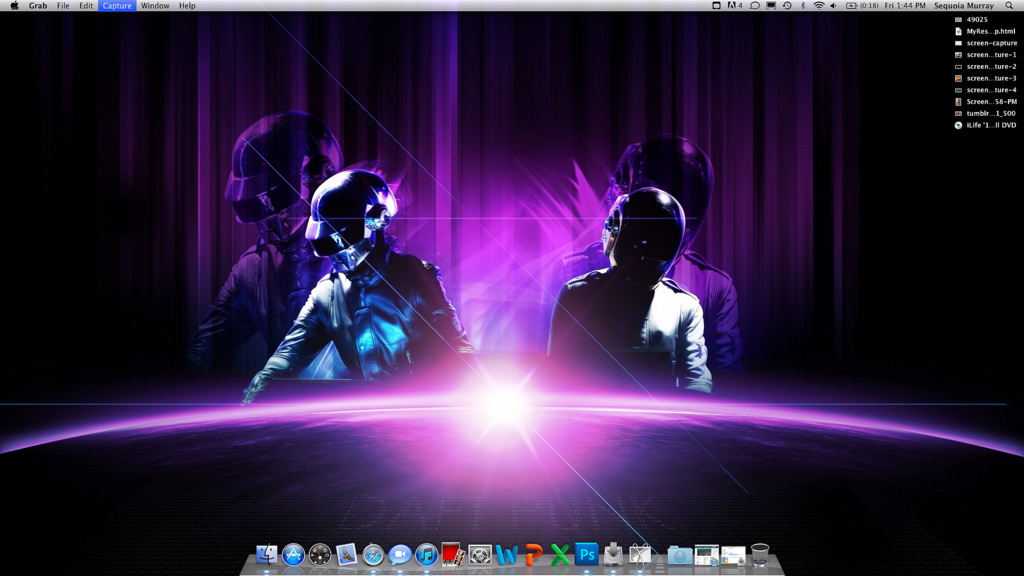Open iChat bubble icon in Dock

(400, 555)
